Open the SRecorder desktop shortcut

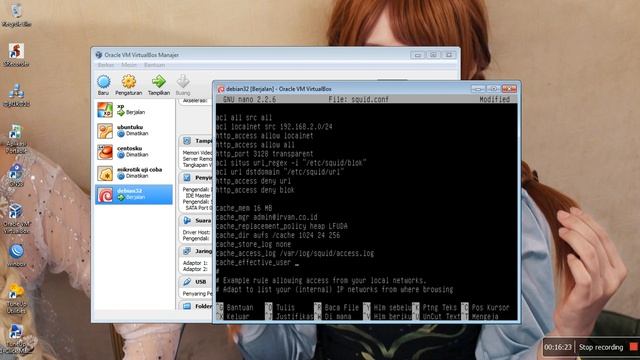(16, 55)
